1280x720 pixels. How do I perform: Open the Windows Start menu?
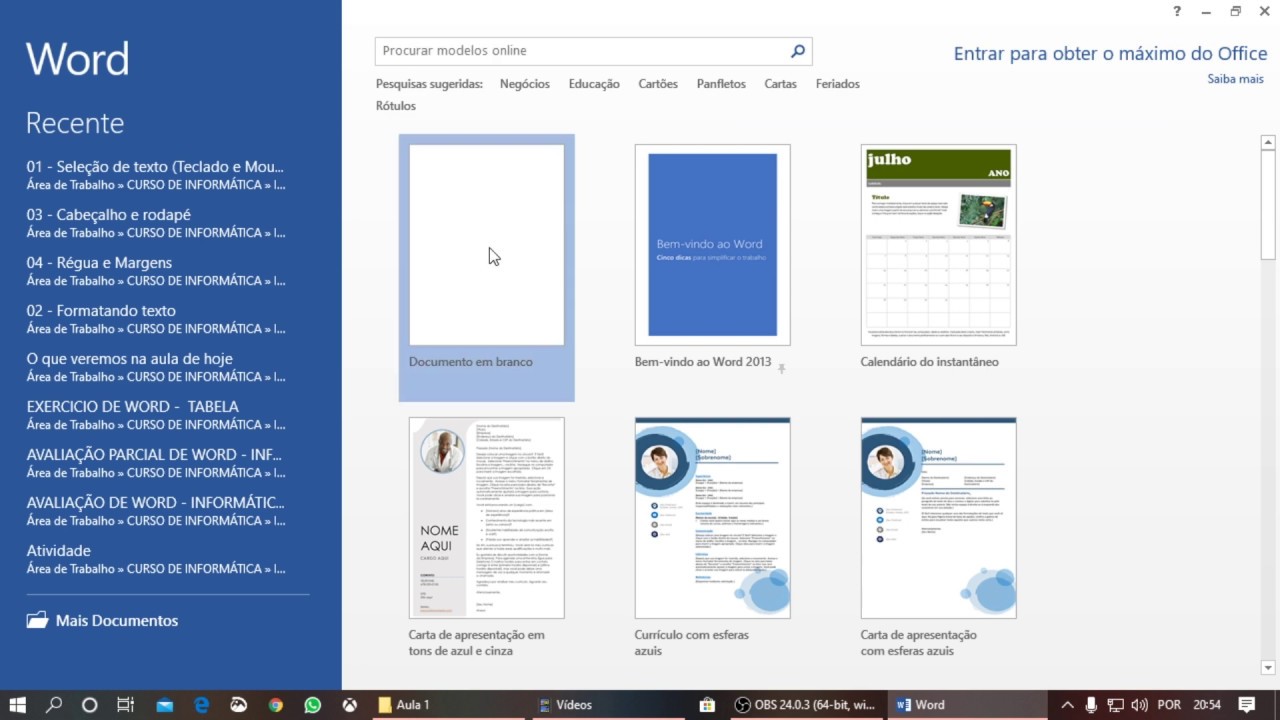(x=18, y=705)
